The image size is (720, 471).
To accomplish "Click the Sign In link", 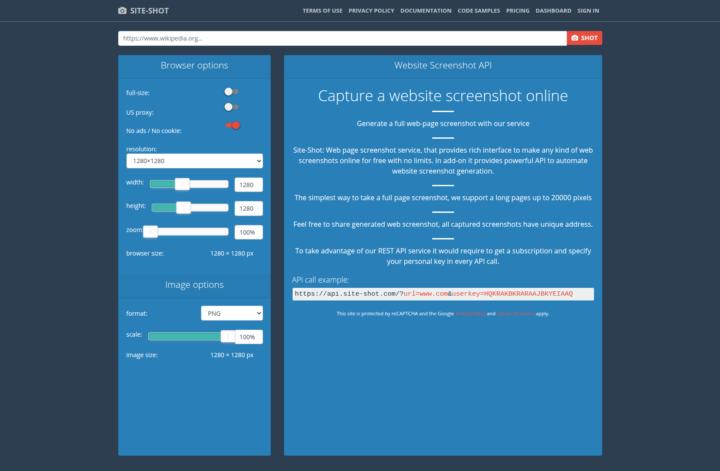I will pos(588,11).
